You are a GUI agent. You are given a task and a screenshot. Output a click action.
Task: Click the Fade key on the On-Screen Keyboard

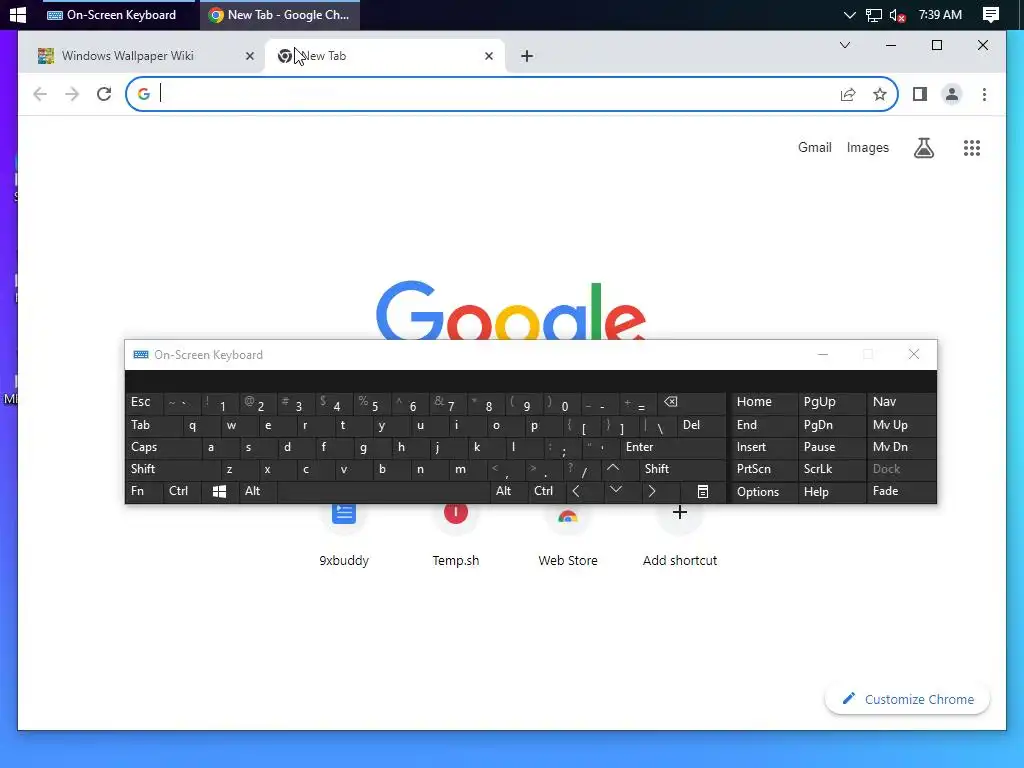click(901, 491)
